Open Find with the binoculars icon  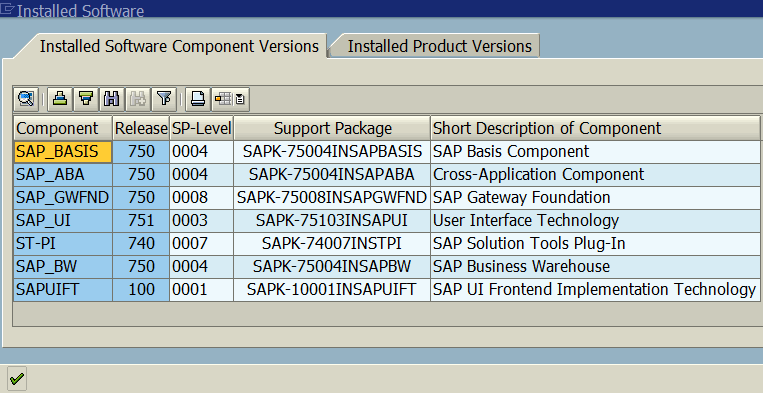click(112, 99)
